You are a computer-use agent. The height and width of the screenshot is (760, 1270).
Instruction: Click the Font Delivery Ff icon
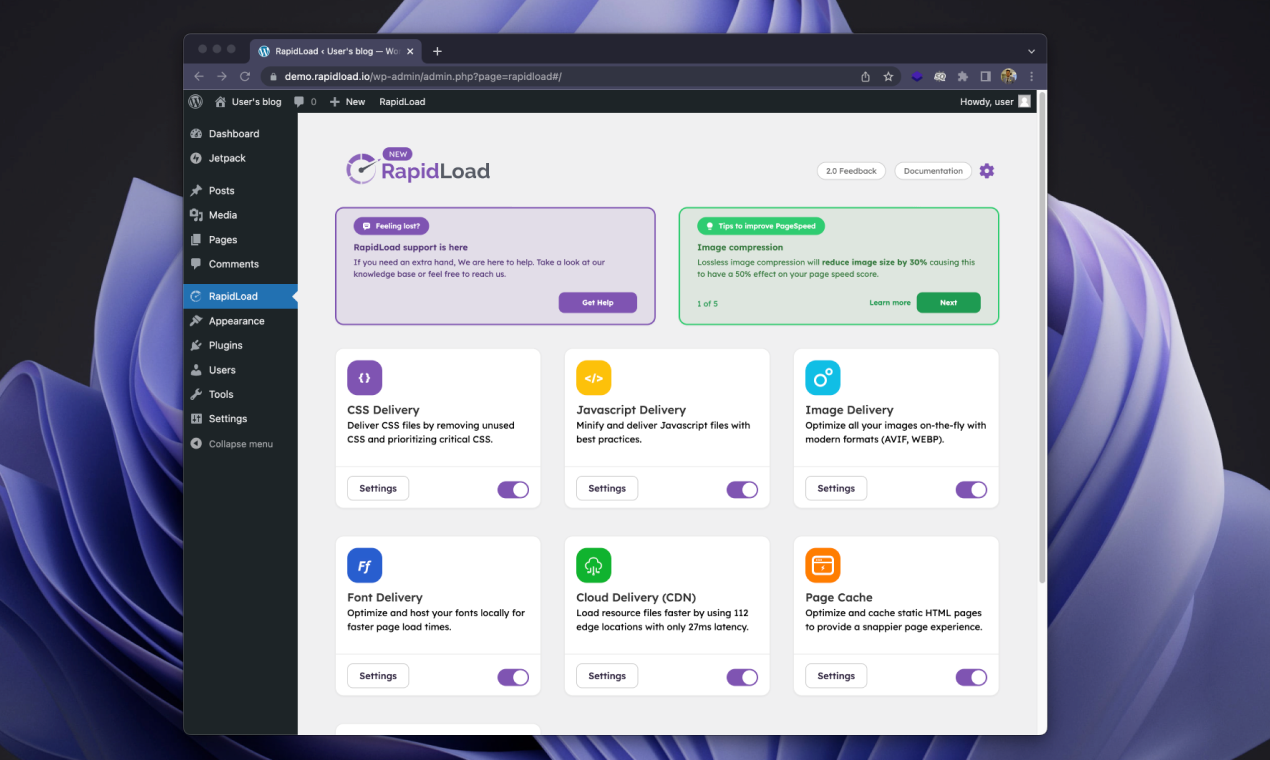[364, 565]
